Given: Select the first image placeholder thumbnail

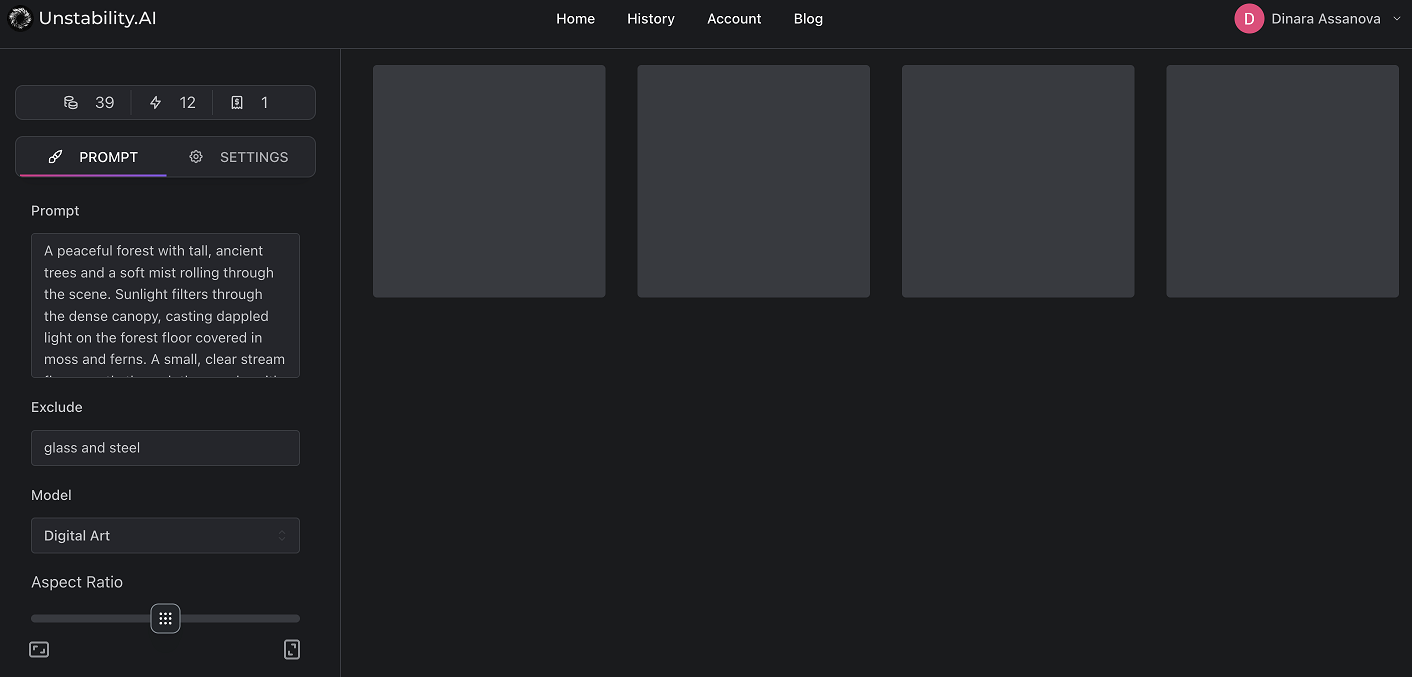Looking at the screenshot, I should [489, 181].
